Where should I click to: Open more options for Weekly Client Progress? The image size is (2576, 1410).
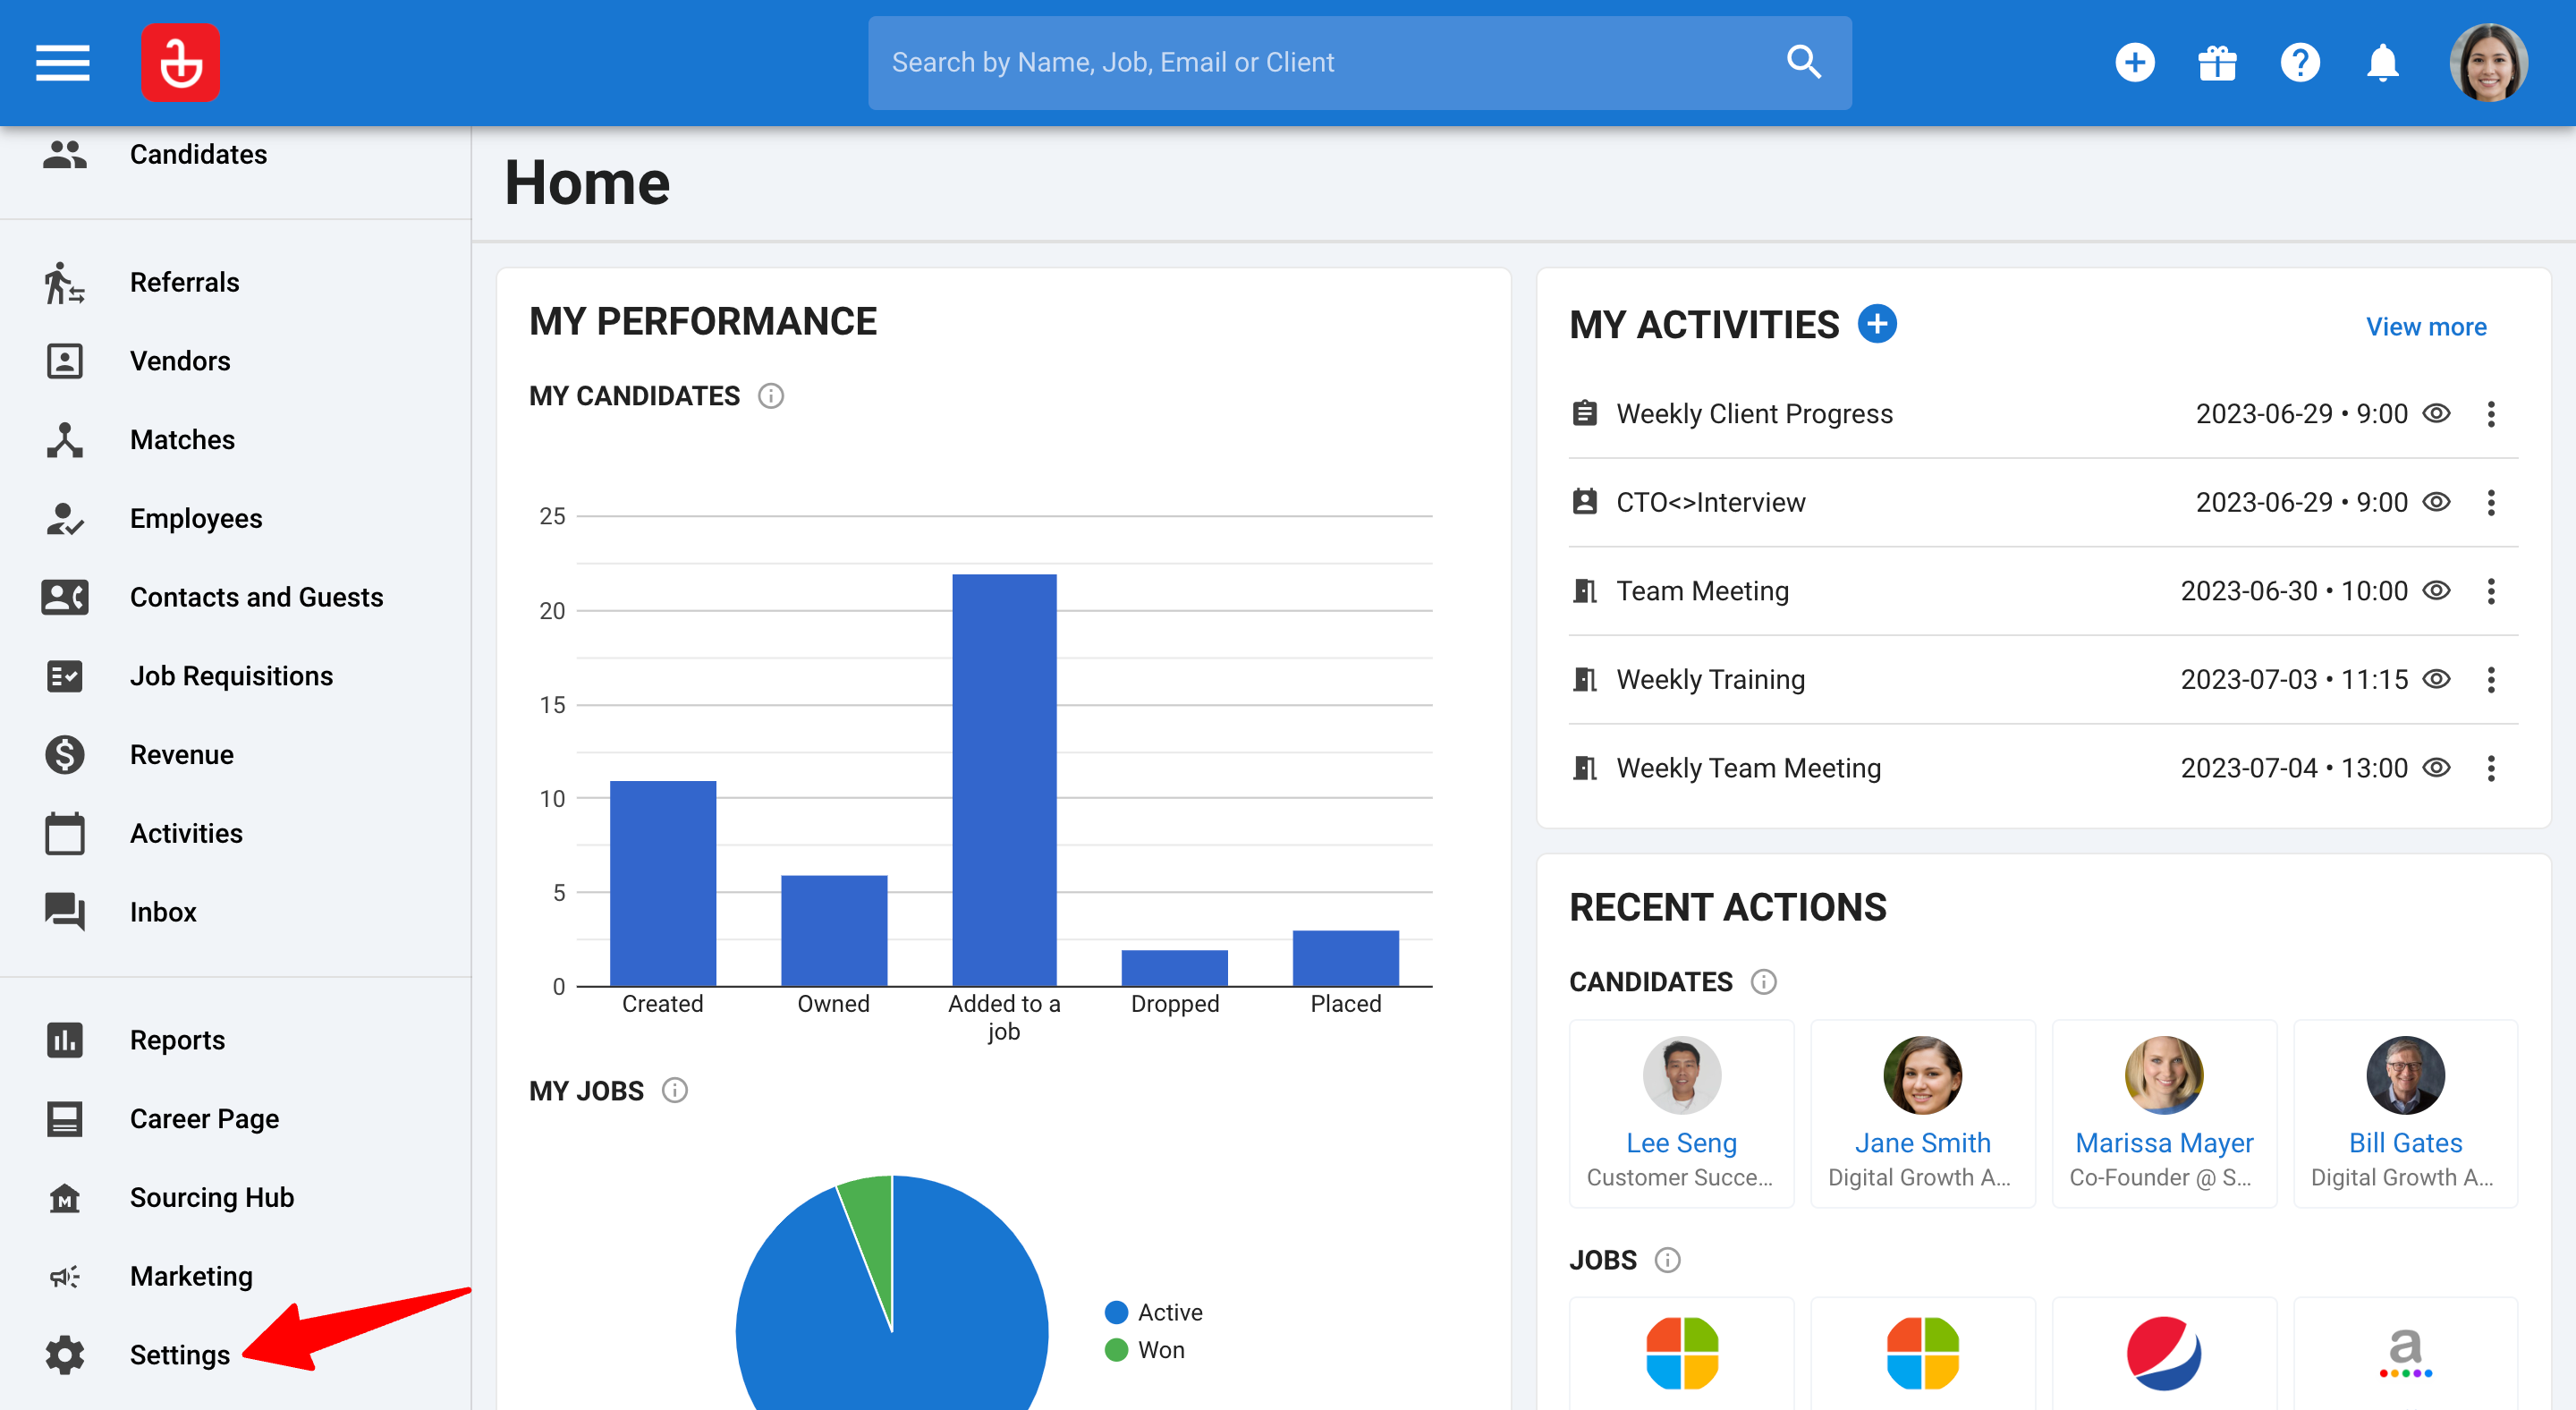tap(2491, 414)
